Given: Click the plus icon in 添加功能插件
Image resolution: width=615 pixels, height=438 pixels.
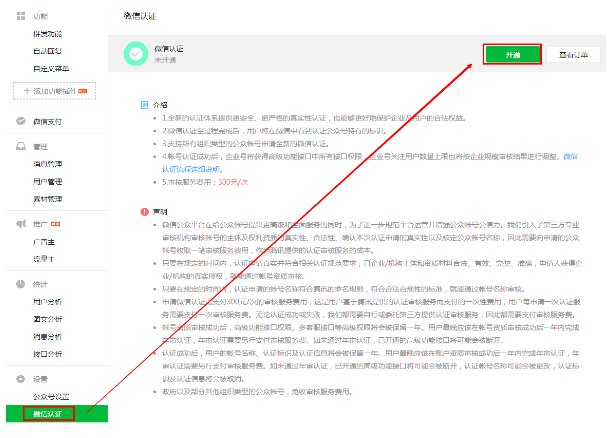Looking at the screenshot, I should 27,91.
